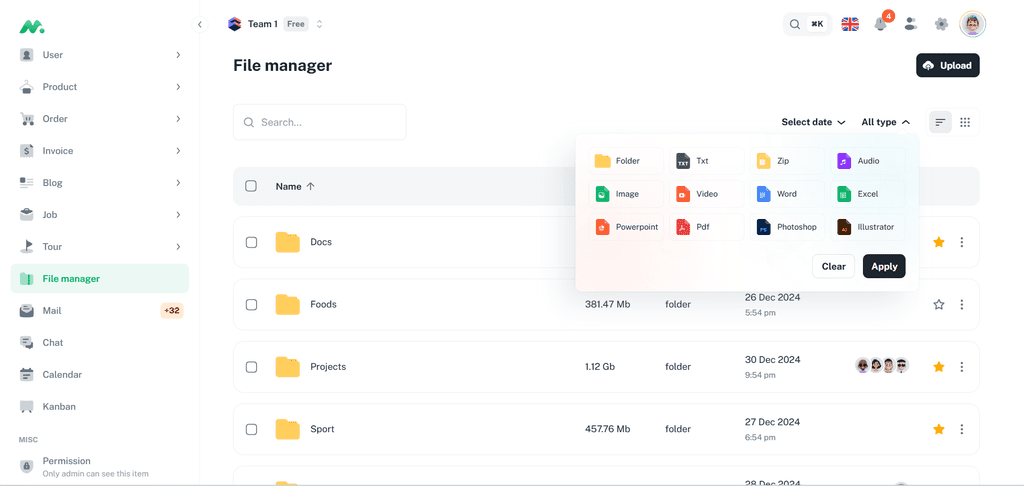Expand the Product menu in sidebar
Viewport: 1024px width, 486px height.
click(x=100, y=87)
